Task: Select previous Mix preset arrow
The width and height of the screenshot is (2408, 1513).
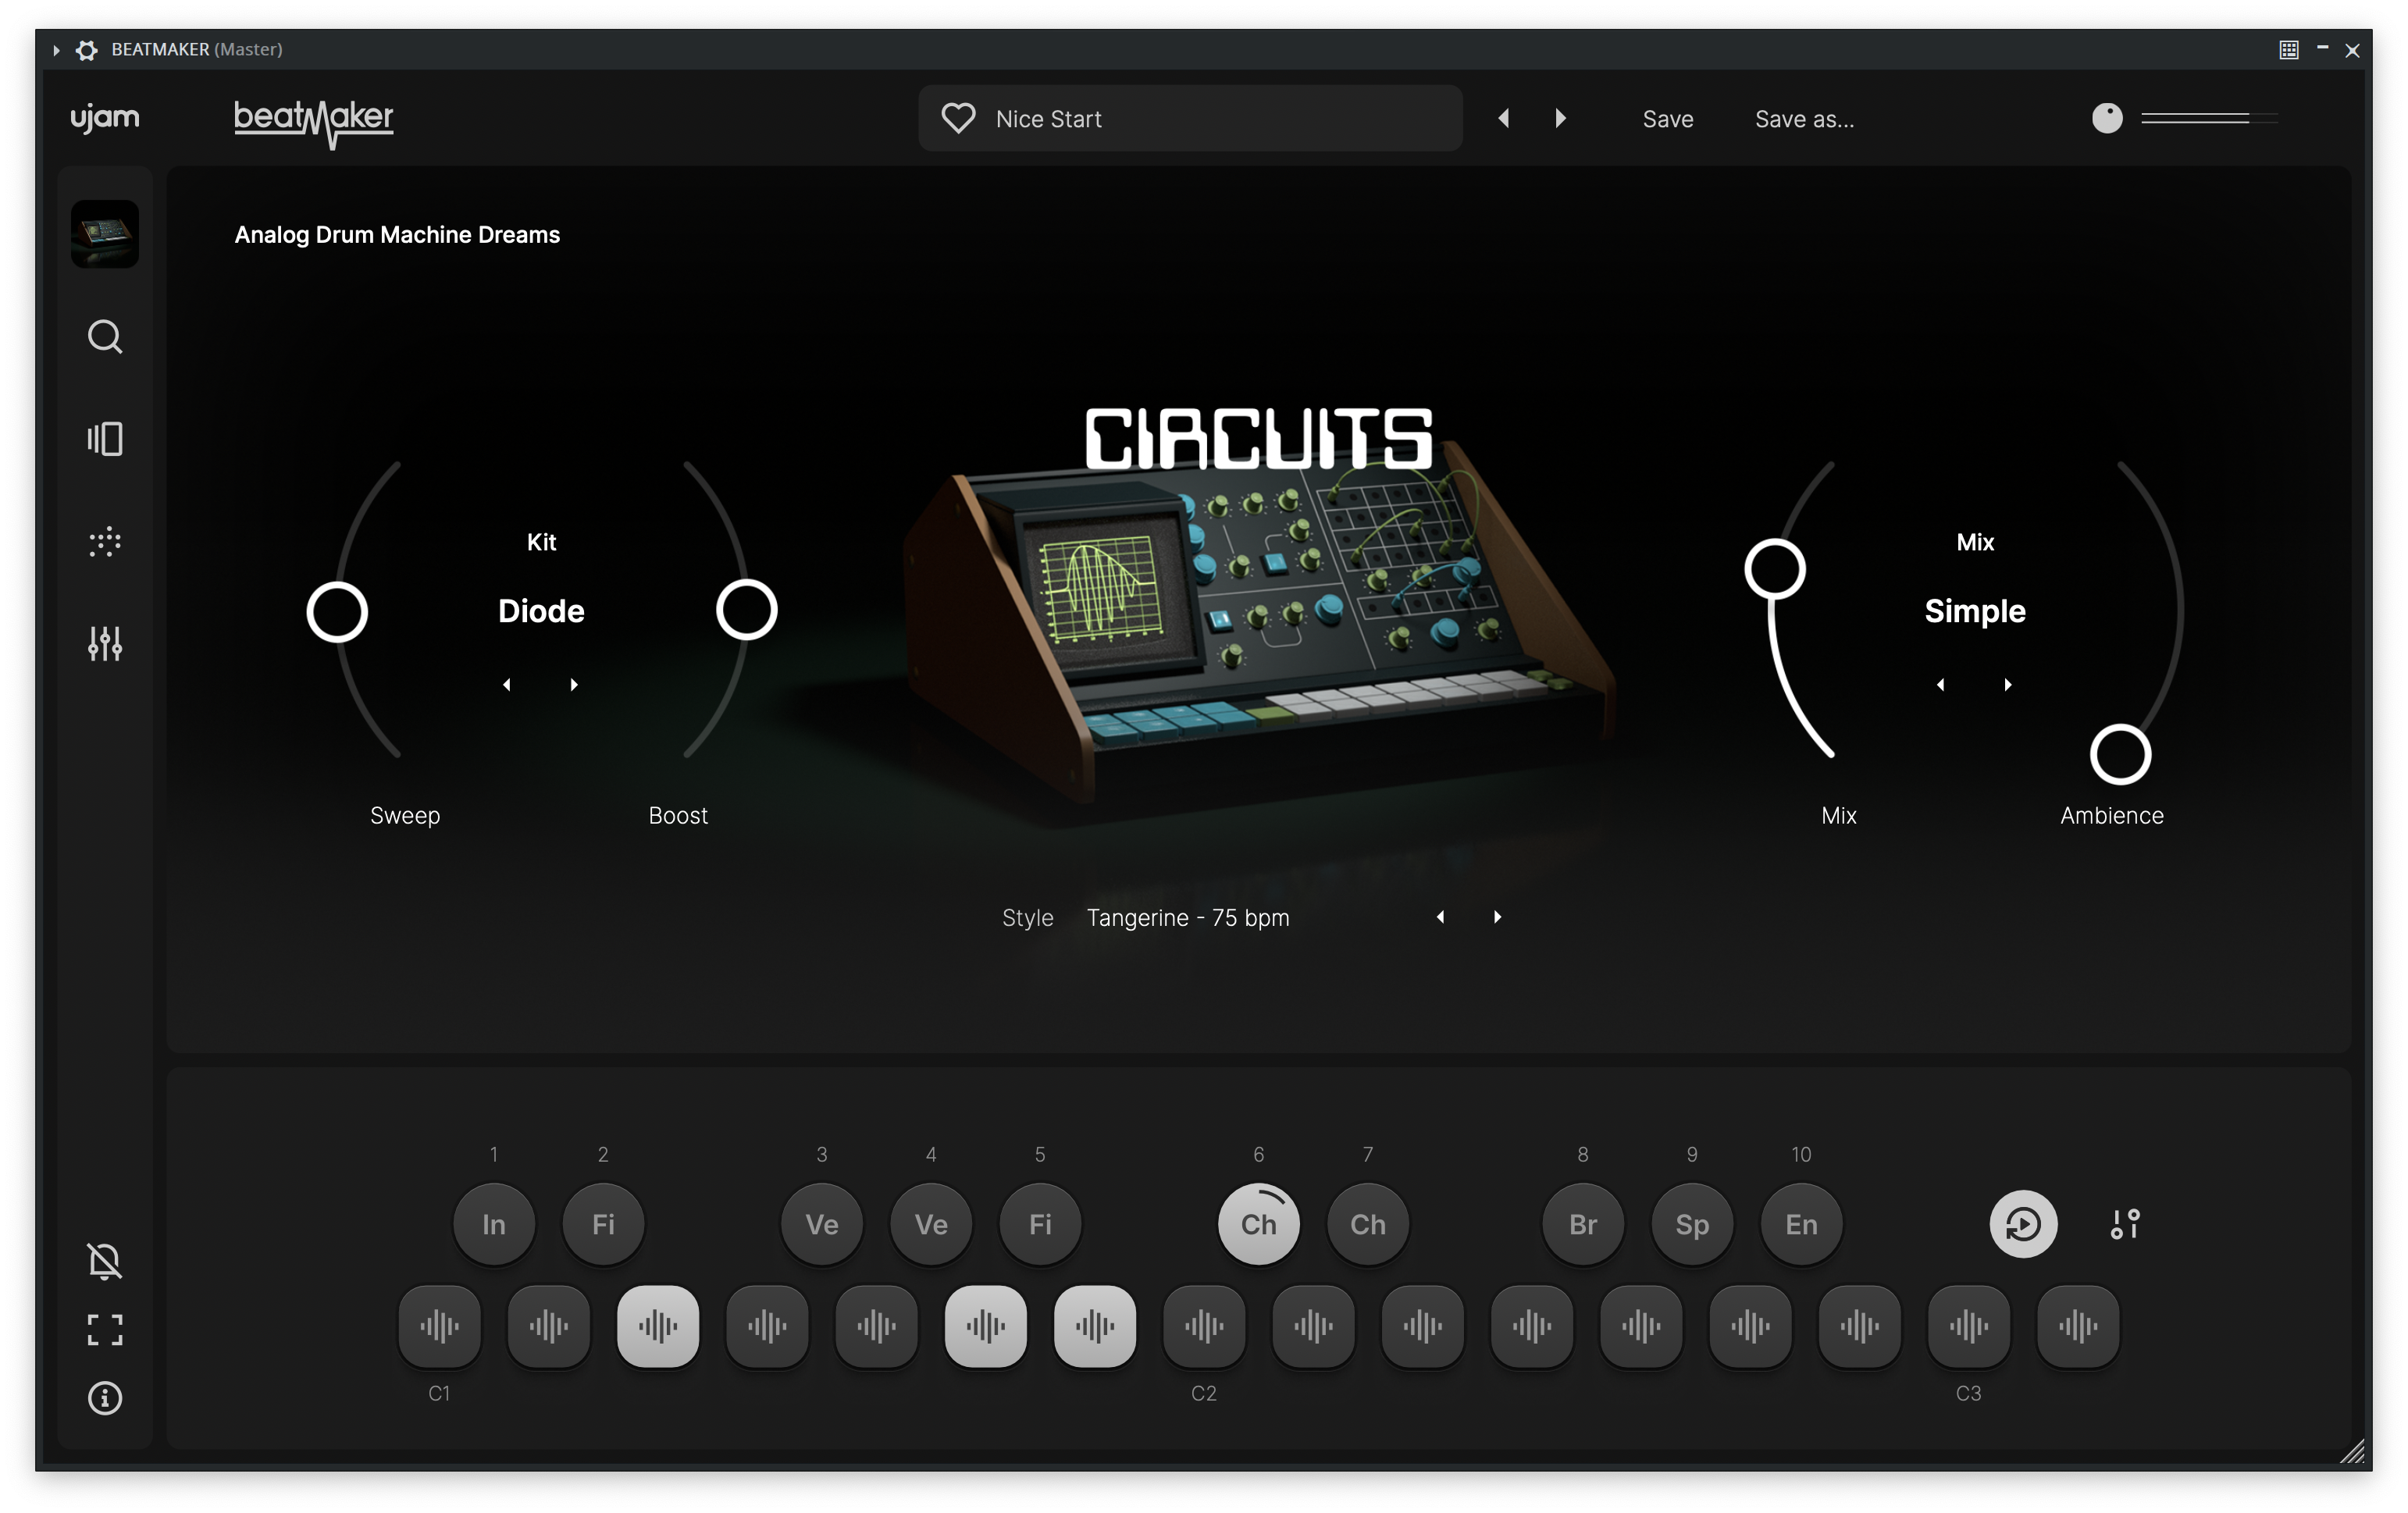Action: [1941, 685]
